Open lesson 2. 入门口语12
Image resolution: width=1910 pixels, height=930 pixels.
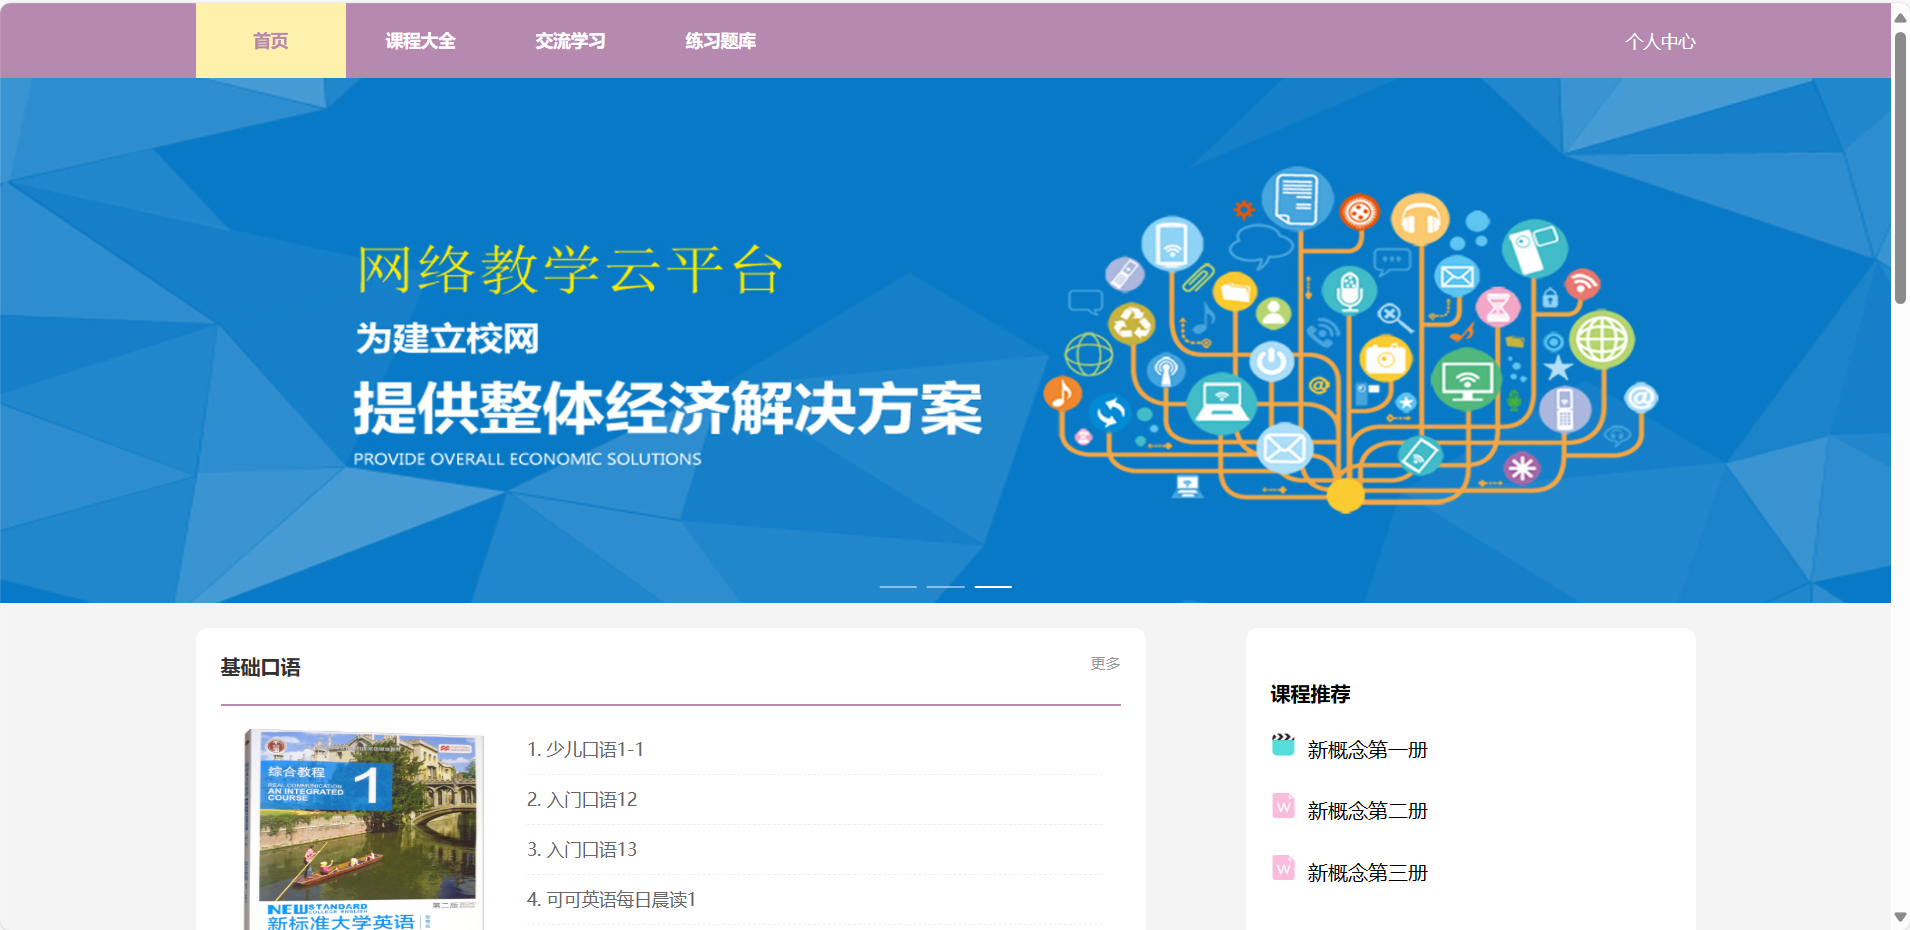coord(582,799)
